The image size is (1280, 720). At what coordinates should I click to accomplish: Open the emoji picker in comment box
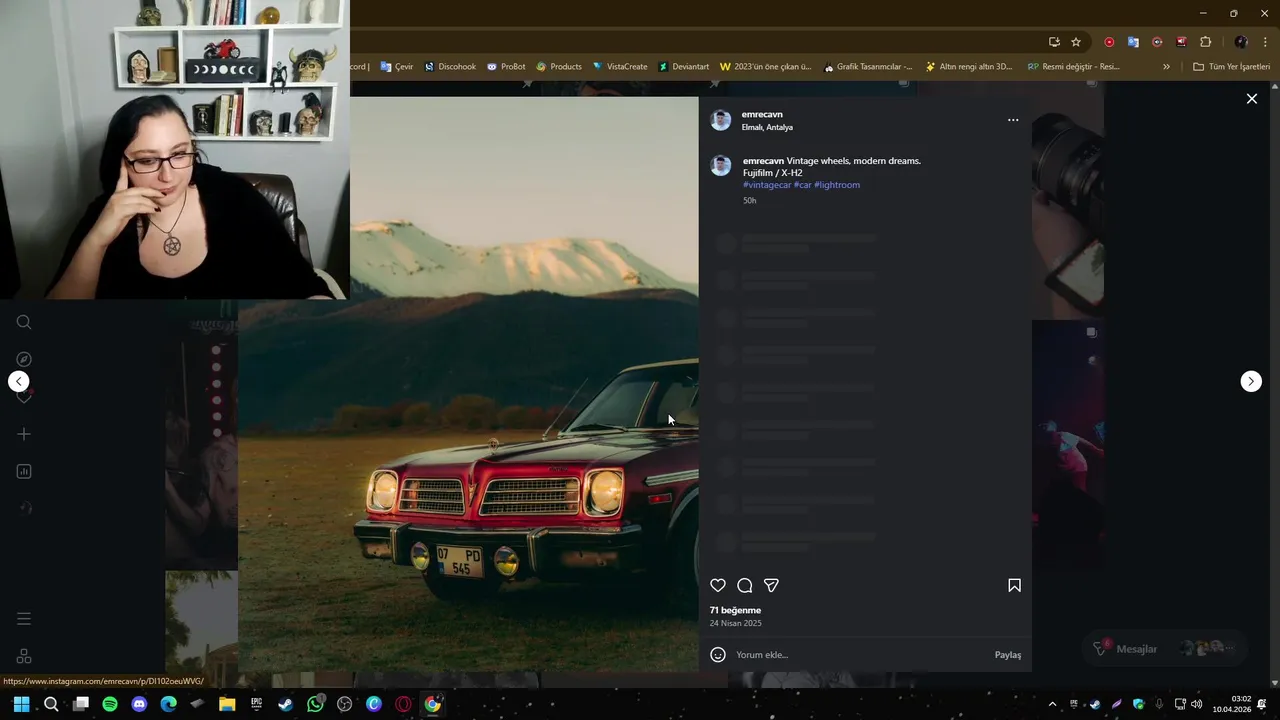(x=718, y=655)
